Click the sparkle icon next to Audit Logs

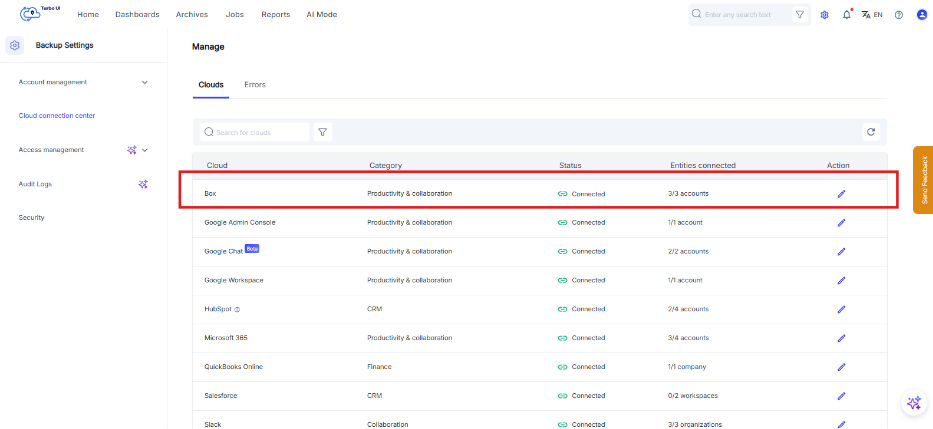coord(143,184)
